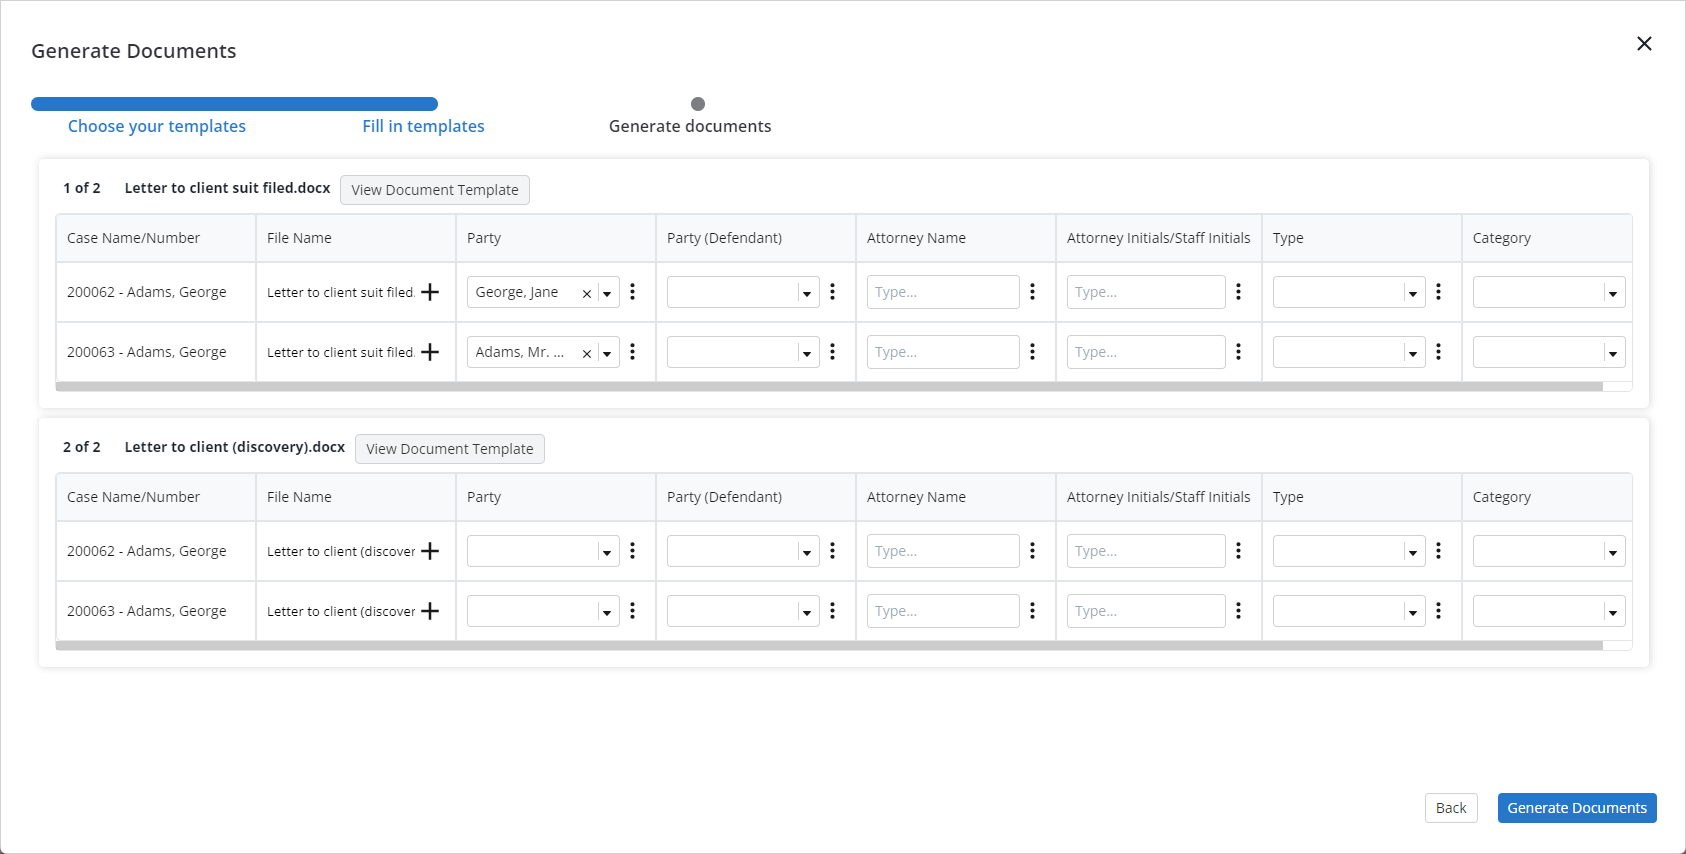The height and width of the screenshot is (854, 1686).
Task: Focus Attorney Initials field, 200062 suit filed row
Action: [x=1146, y=292]
